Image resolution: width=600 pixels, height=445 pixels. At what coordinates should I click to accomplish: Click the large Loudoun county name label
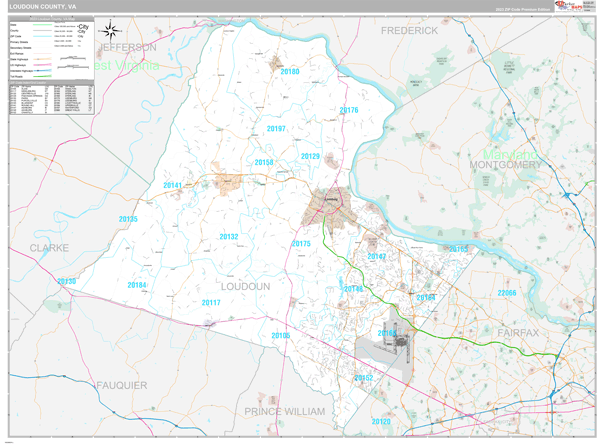pyautogui.click(x=245, y=286)
